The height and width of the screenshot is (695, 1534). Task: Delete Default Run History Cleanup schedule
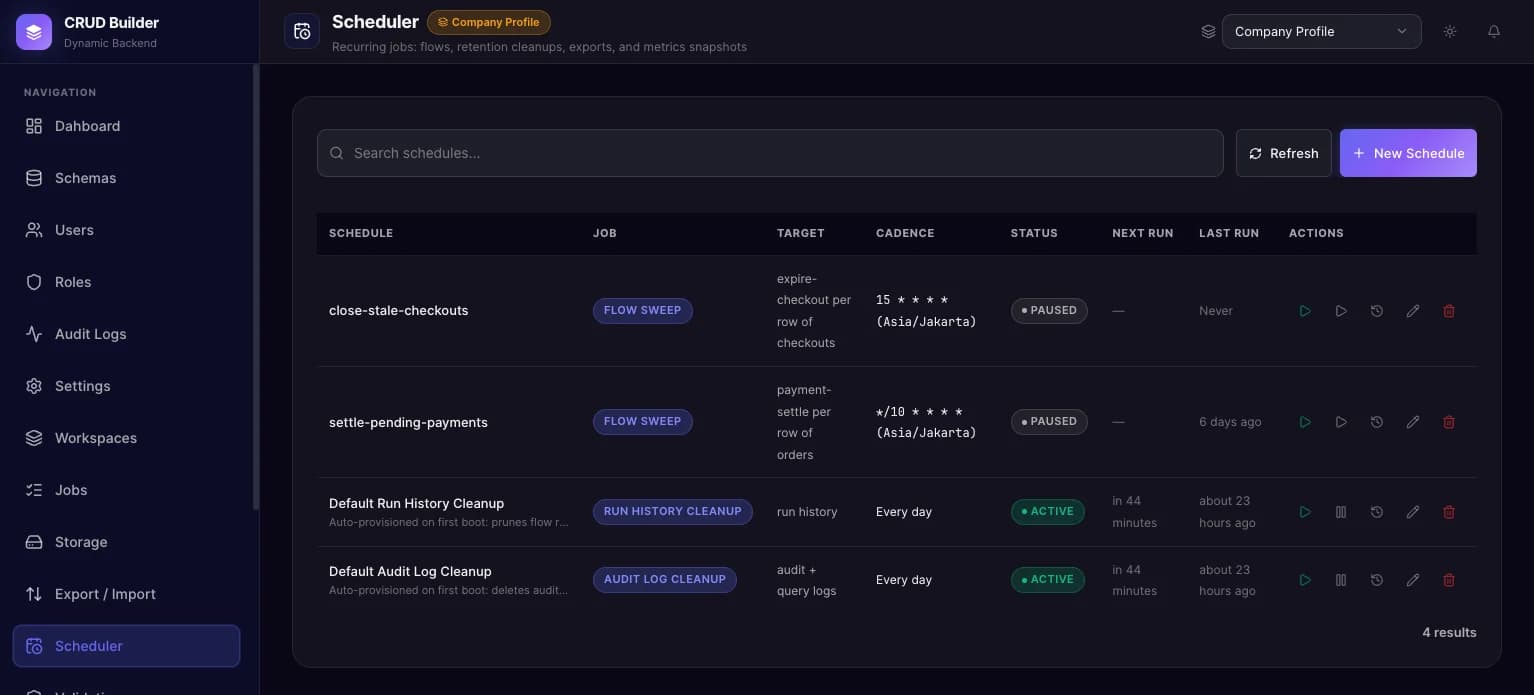click(x=1449, y=512)
